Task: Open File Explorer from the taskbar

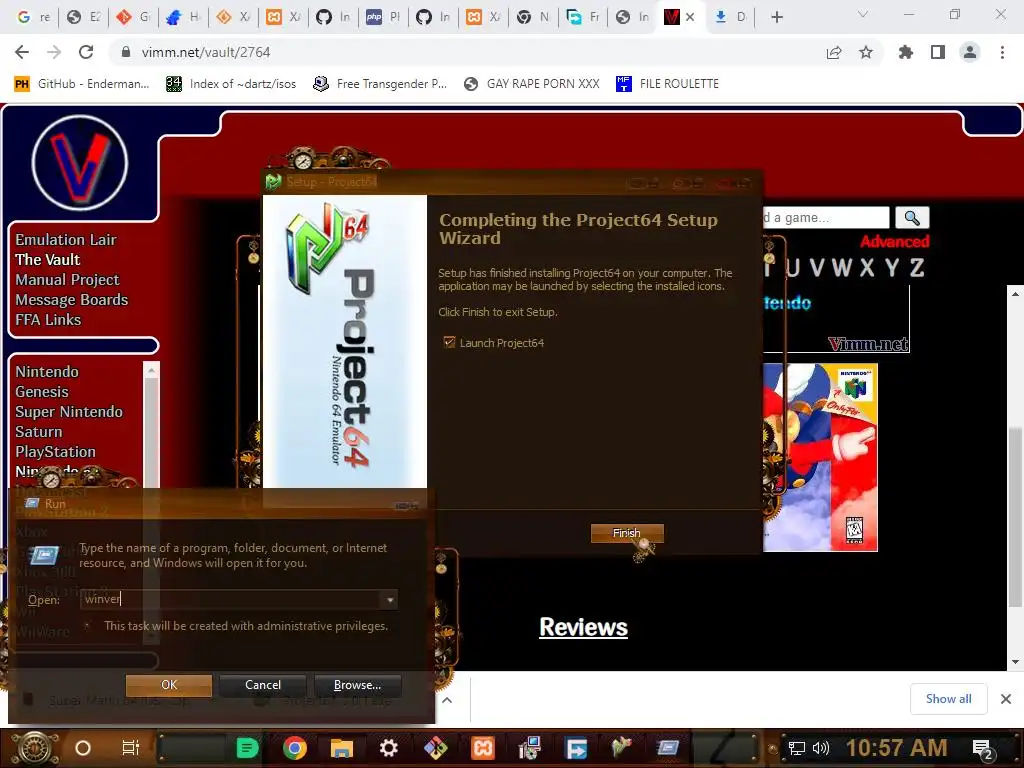Action: (342, 748)
